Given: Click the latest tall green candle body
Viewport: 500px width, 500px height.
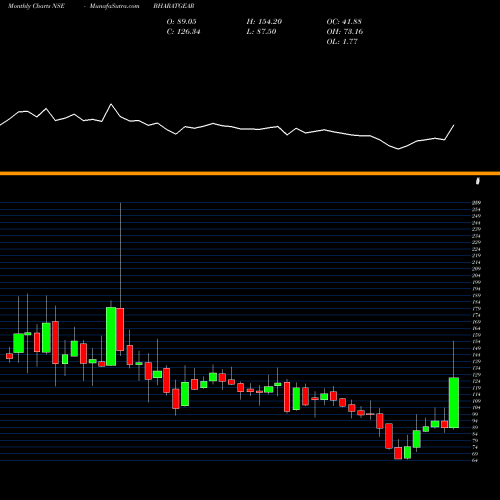Looking at the screenshot, I should coord(454,402).
